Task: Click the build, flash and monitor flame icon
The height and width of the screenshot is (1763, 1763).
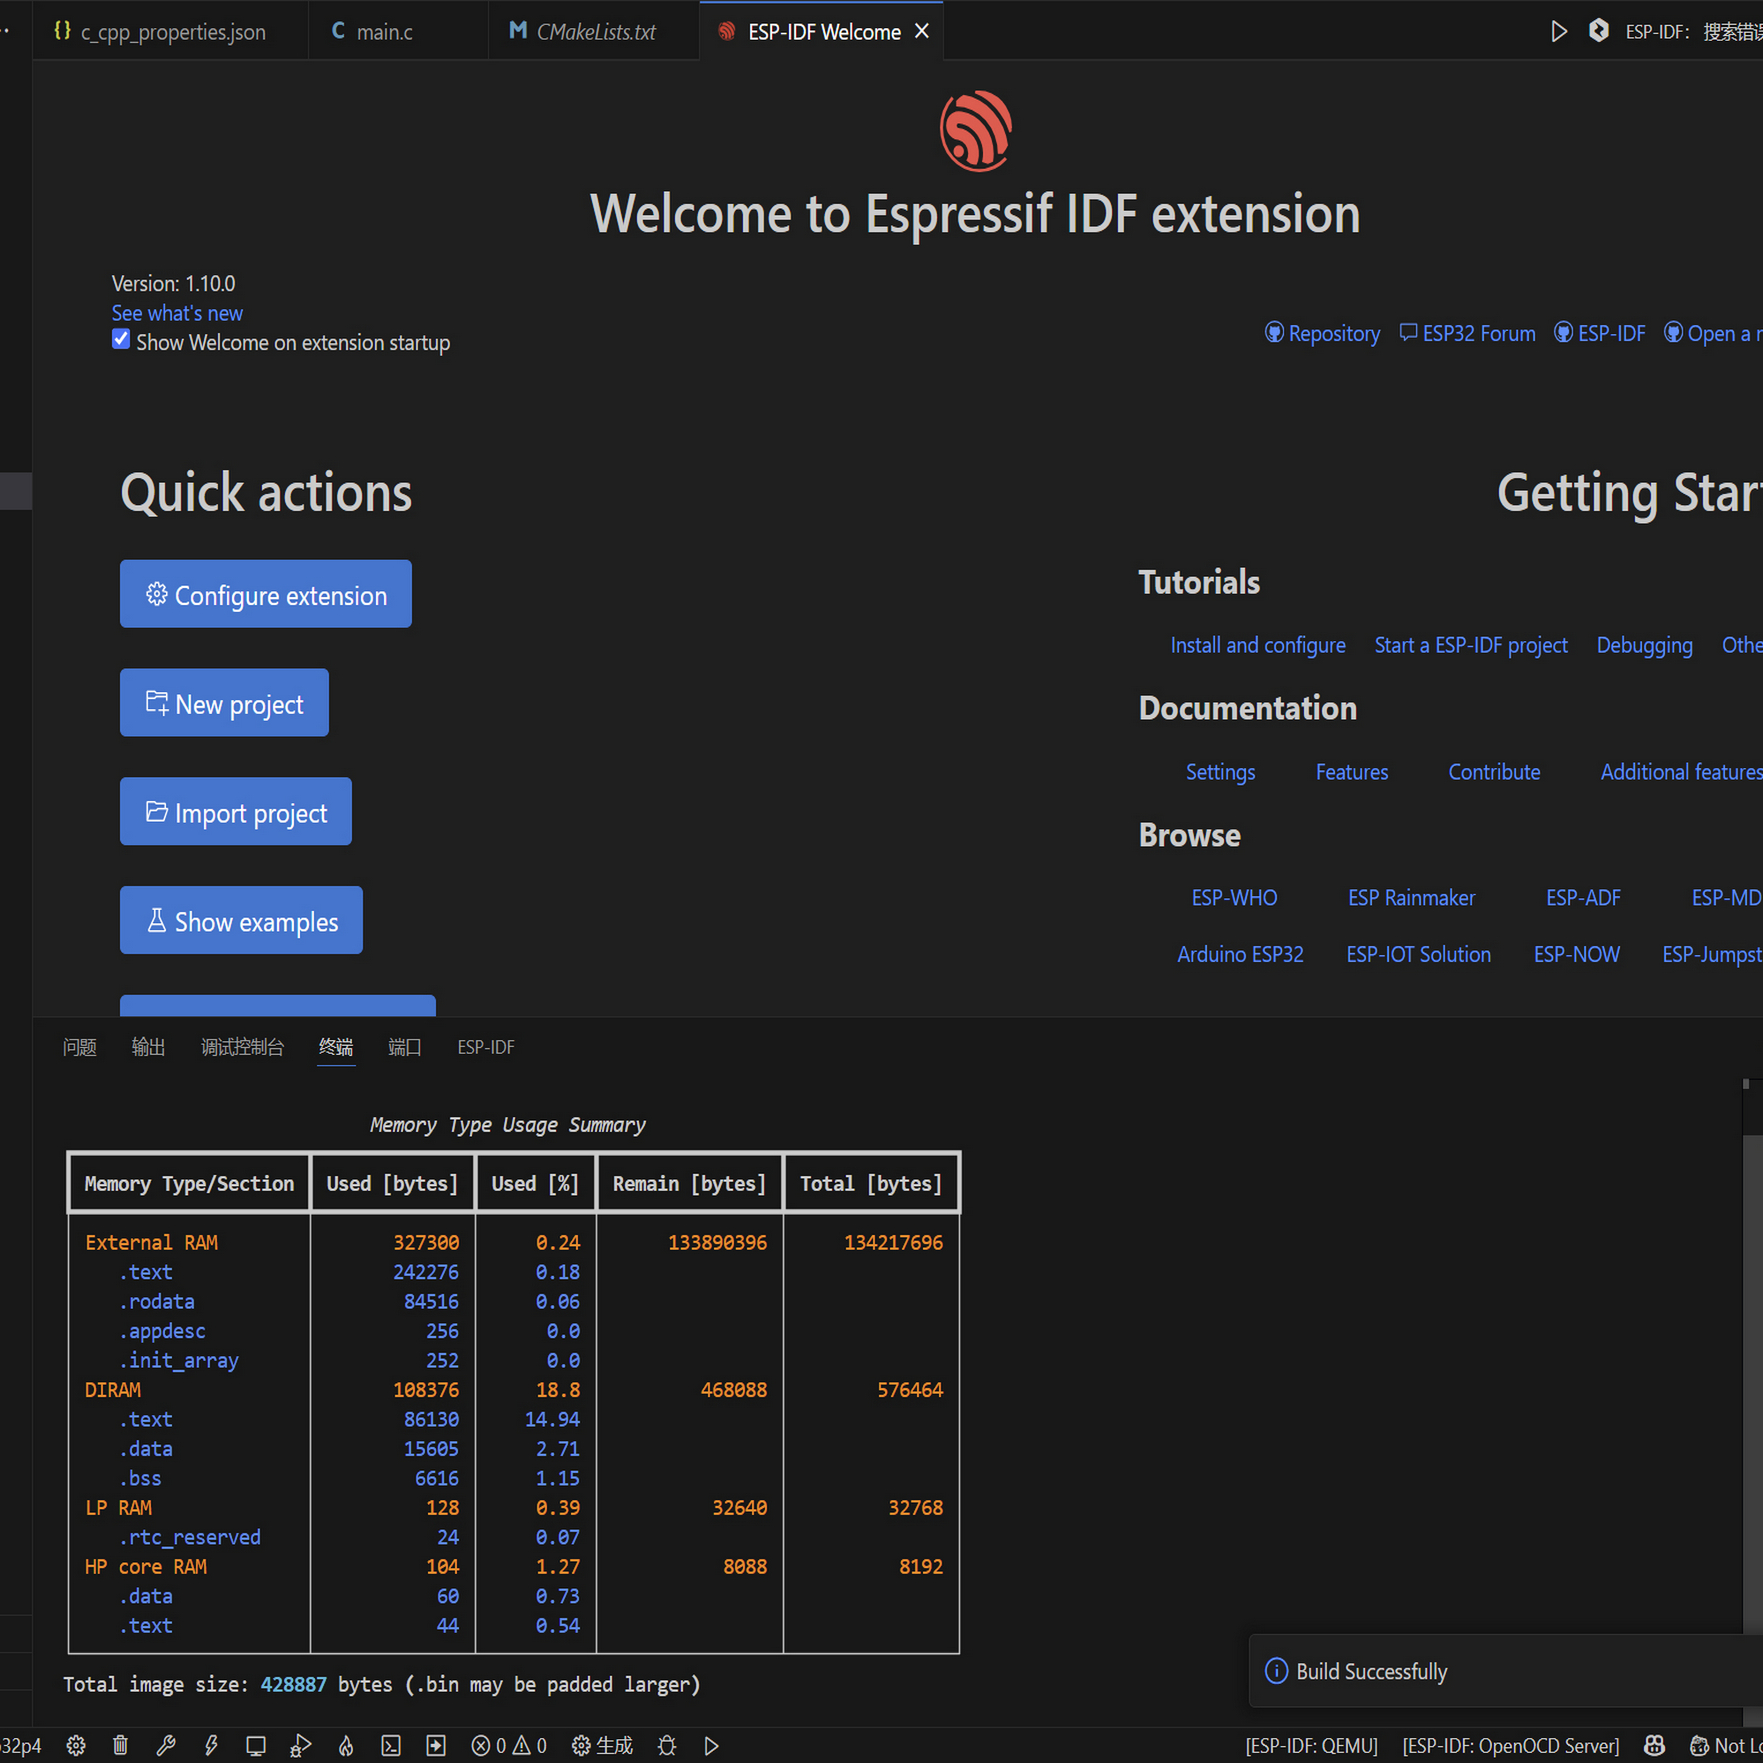Action: 346,1745
